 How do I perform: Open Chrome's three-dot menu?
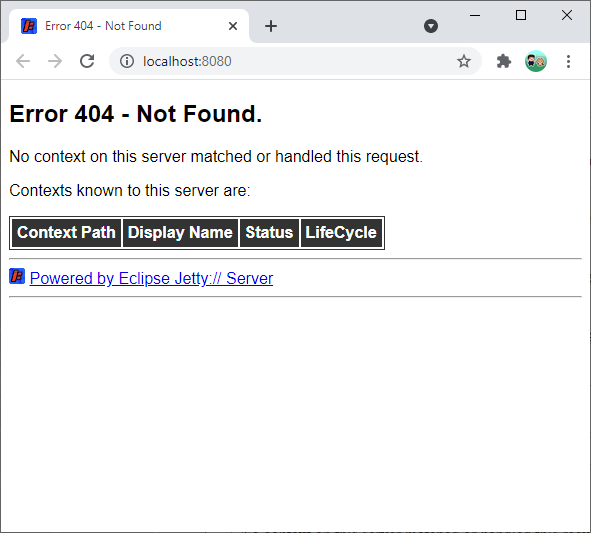(568, 61)
